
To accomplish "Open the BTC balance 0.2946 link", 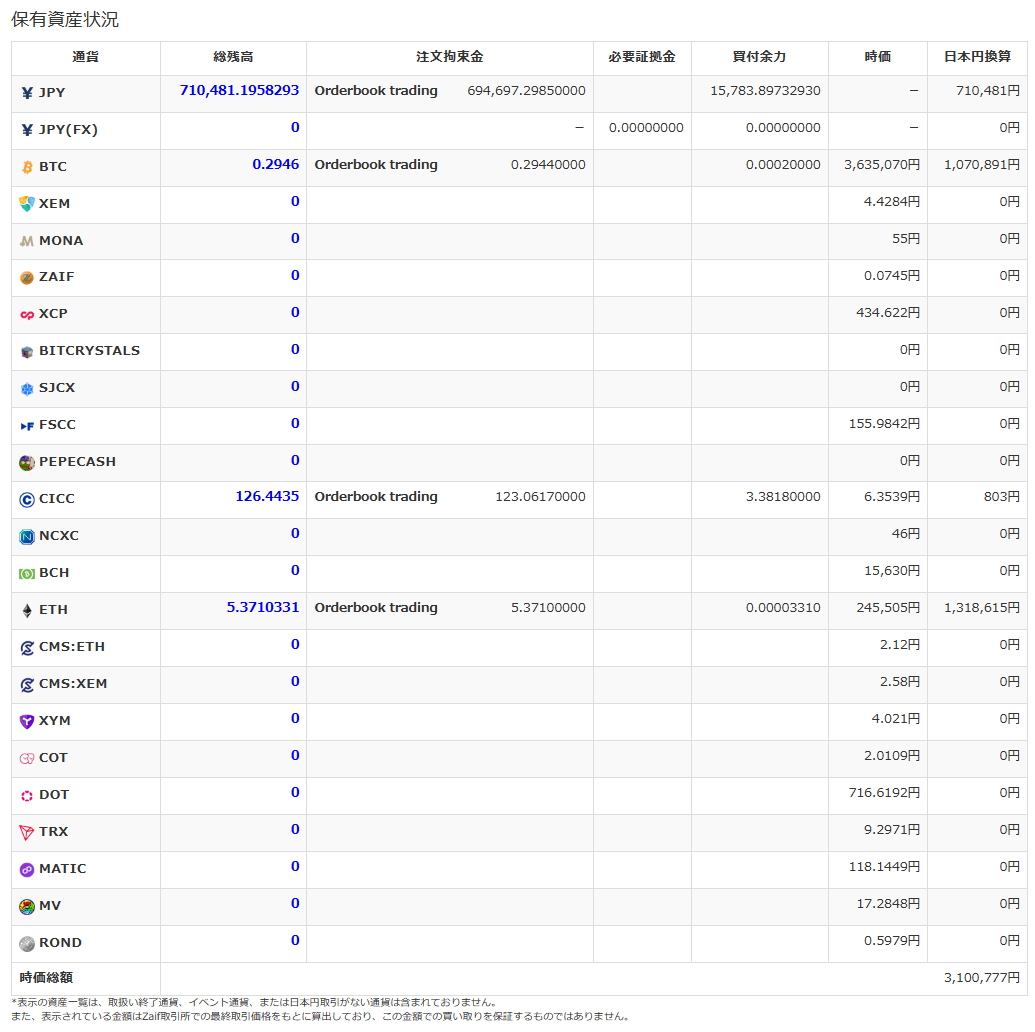I will 275,164.
